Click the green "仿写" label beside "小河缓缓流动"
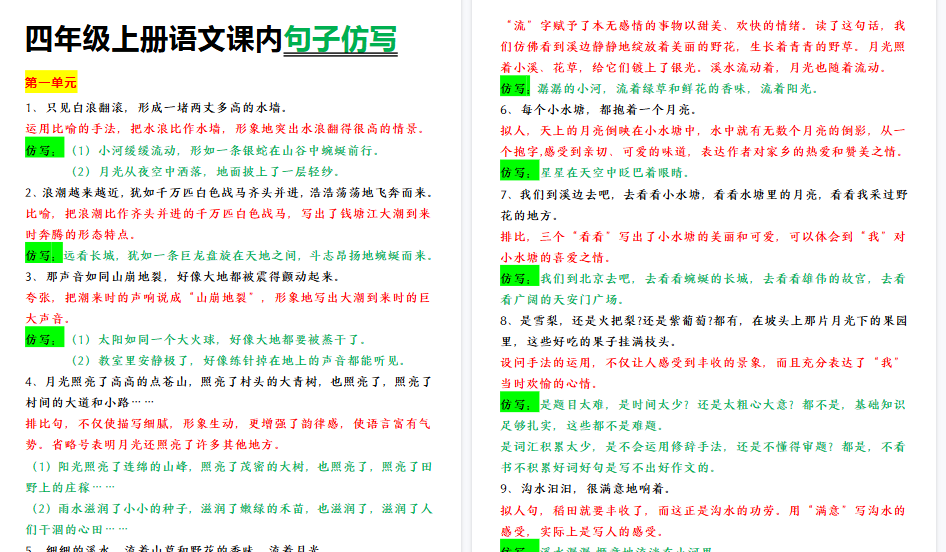The height and width of the screenshot is (552, 946). pos(43,150)
